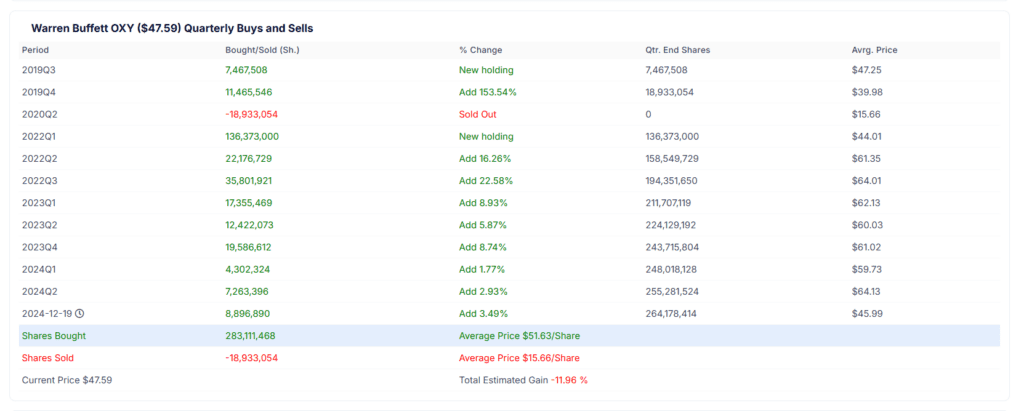
Task: Click the Add 5.87% change cell
Action: 483,225
